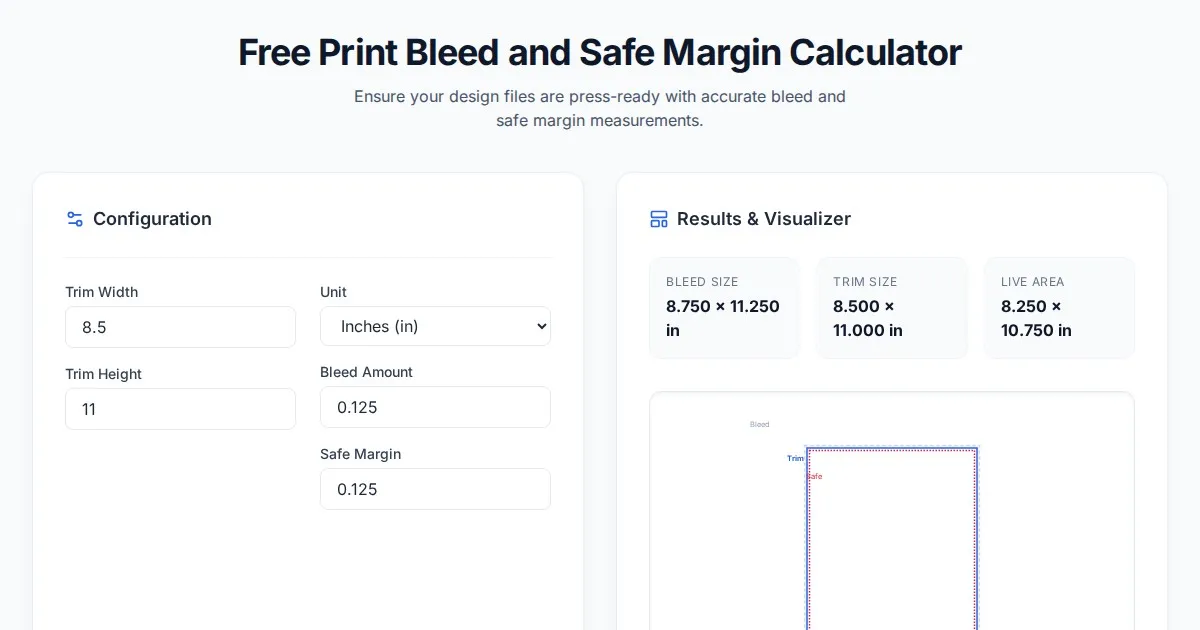Image resolution: width=1200 pixels, height=630 pixels.
Task: Click the page title heading
Action: tap(600, 52)
